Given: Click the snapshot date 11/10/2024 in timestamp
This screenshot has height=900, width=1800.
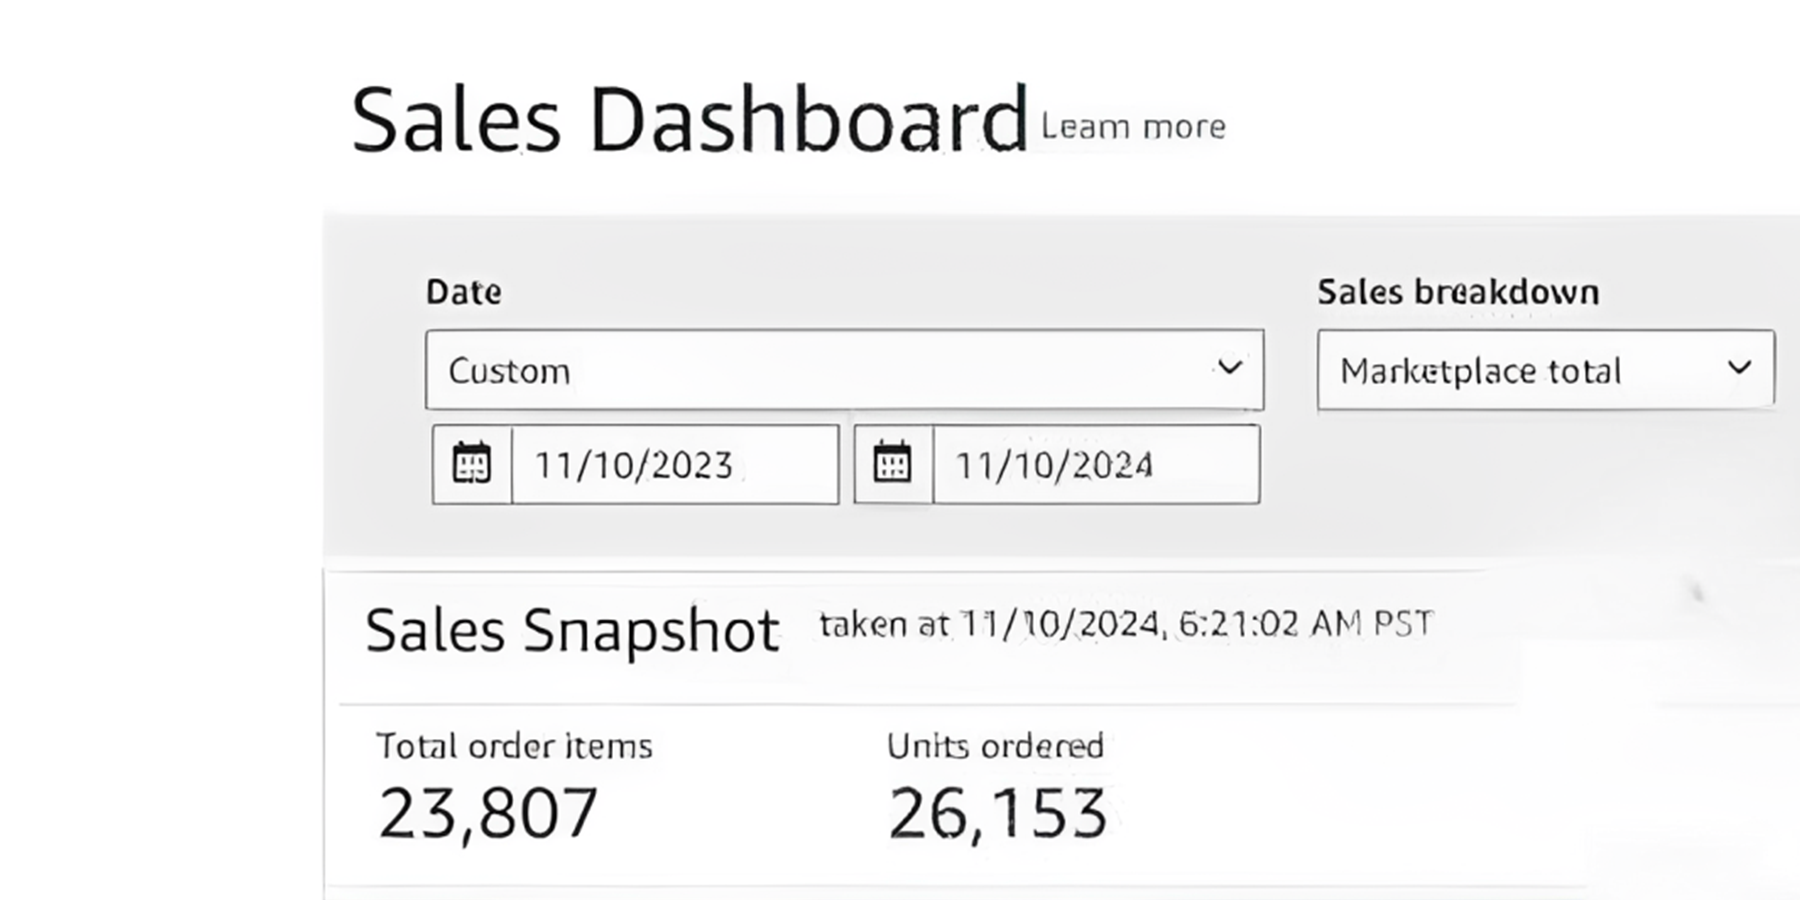Looking at the screenshot, I should [1061, 624].
